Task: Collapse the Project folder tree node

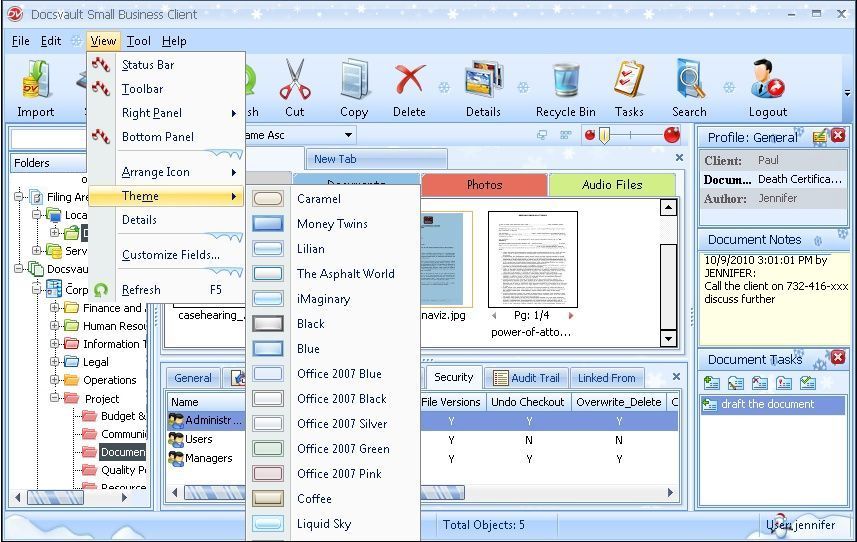Action: pos(54,398)
